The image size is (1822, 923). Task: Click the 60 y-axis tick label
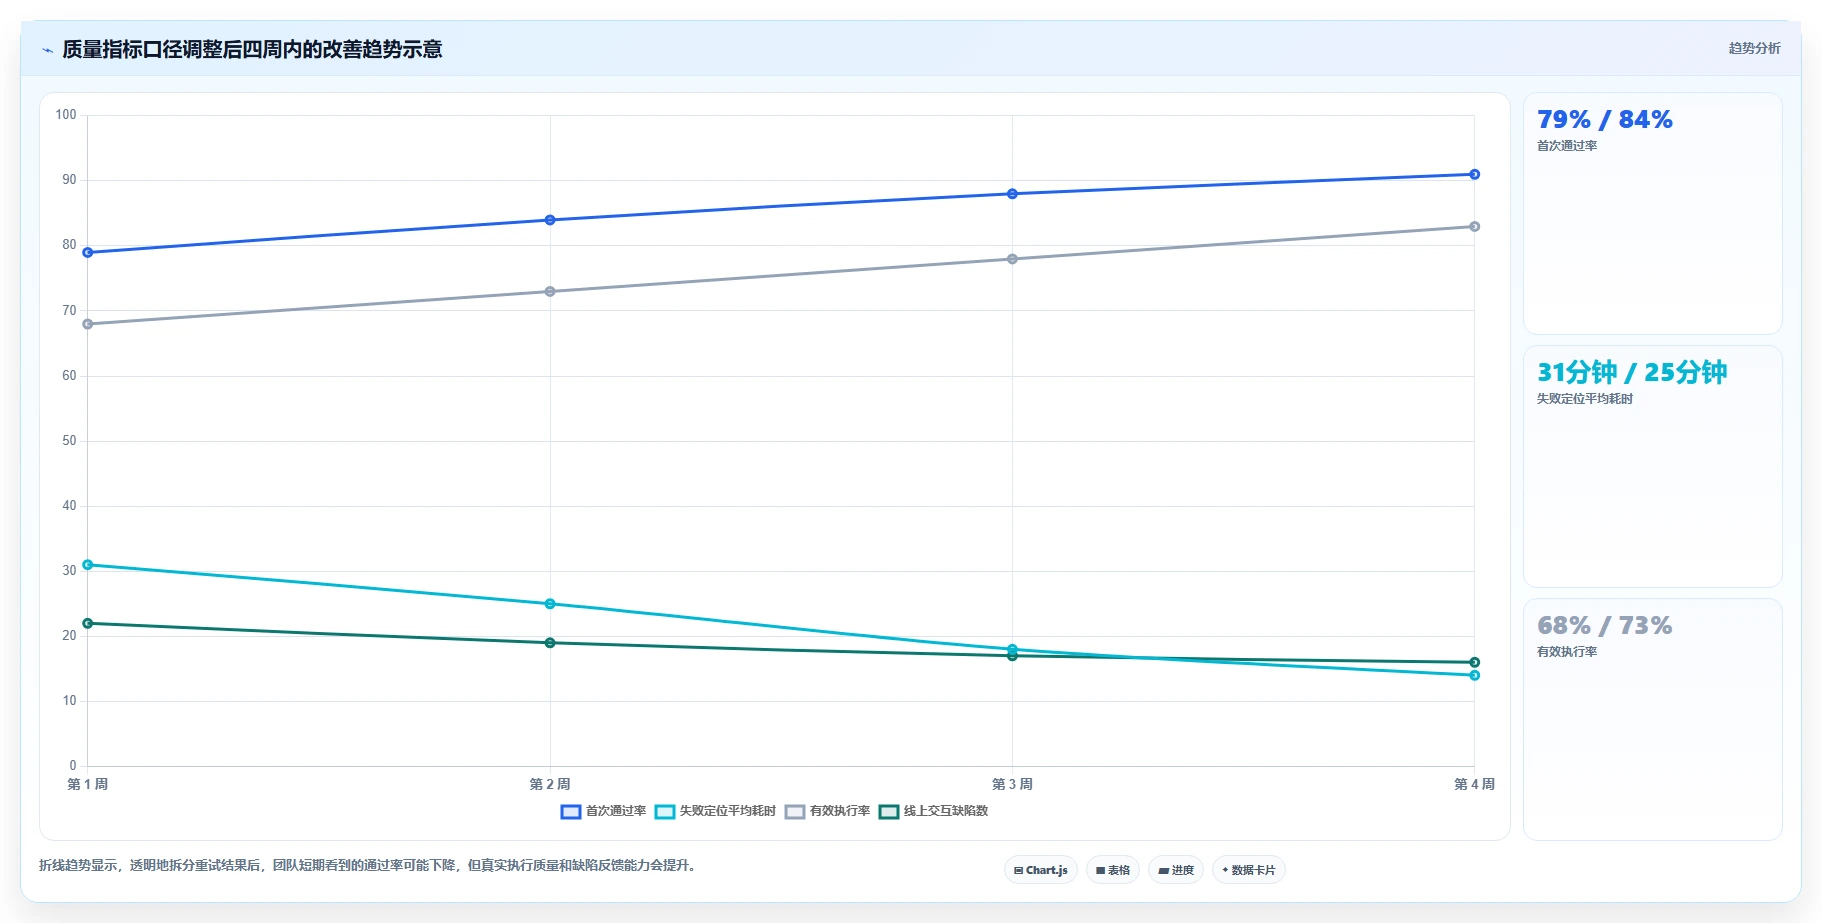click(69, 376)
